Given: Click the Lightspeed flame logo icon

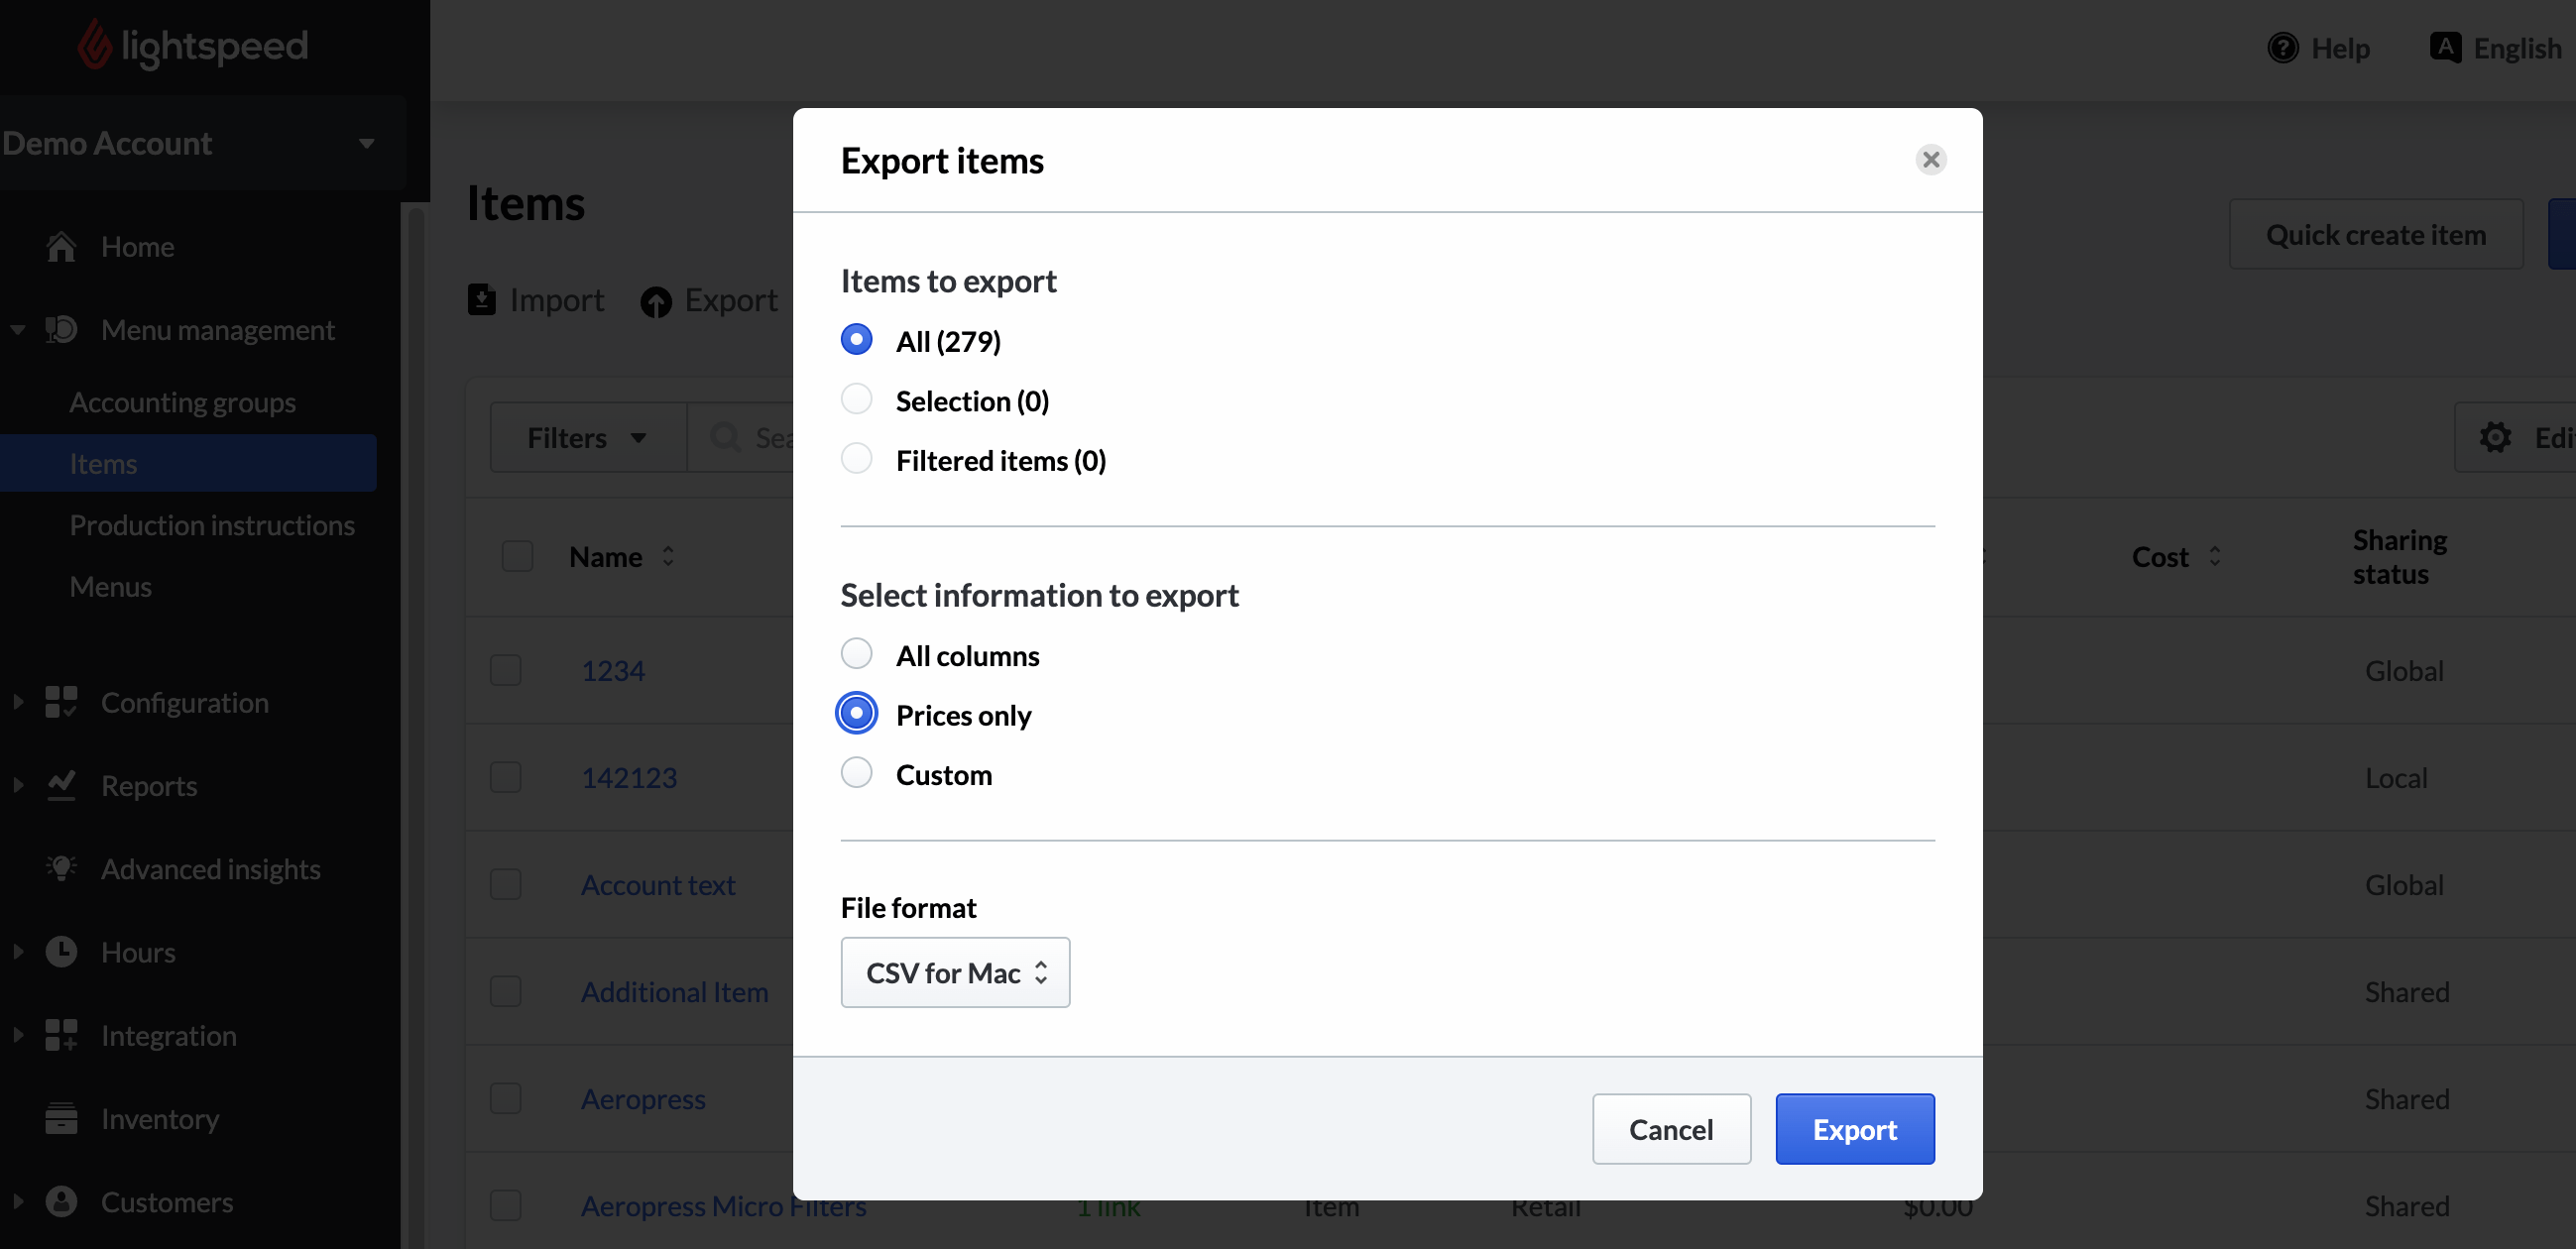Looking at the screenshot, I should point(95,46).
